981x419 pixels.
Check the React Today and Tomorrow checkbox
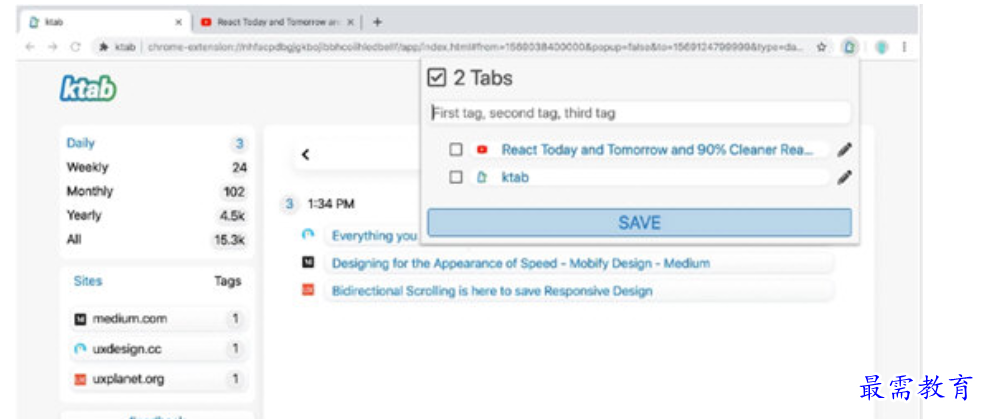(x=456, y=150)
